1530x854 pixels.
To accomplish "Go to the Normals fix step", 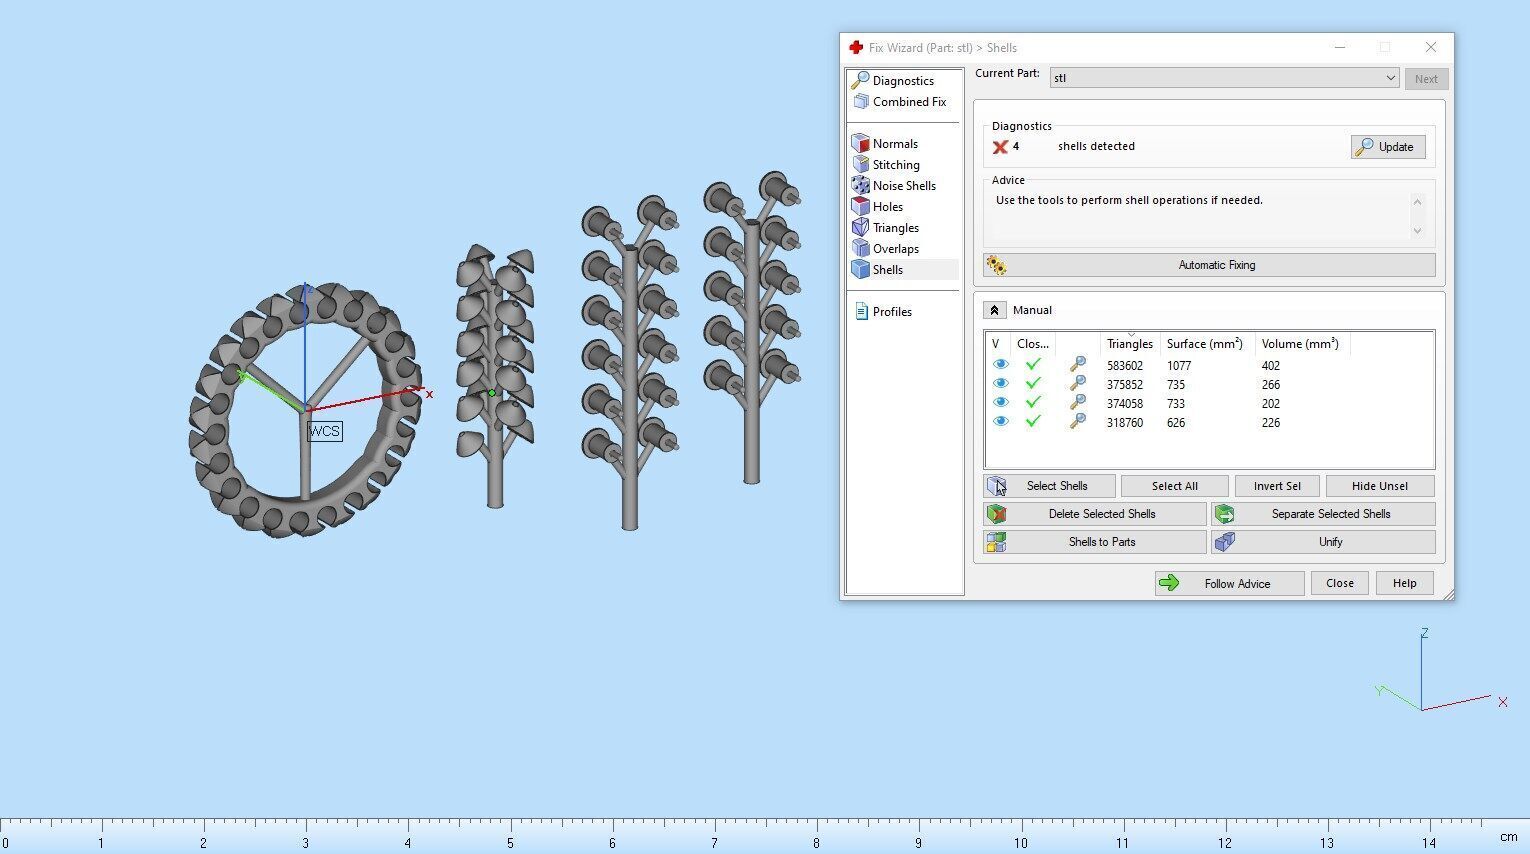I will (x=894, y=143).
